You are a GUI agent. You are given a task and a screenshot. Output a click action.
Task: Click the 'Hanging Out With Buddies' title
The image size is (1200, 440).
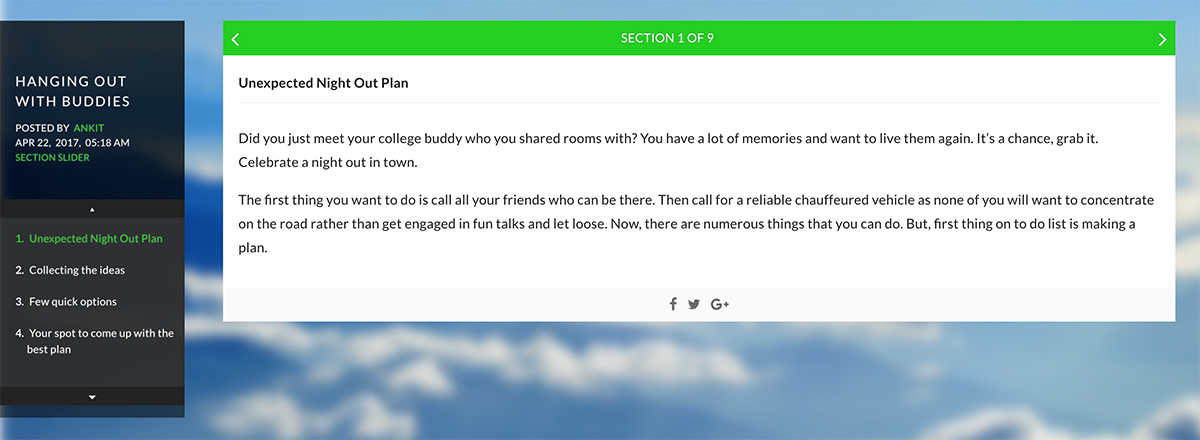click(x=73, y=91)
